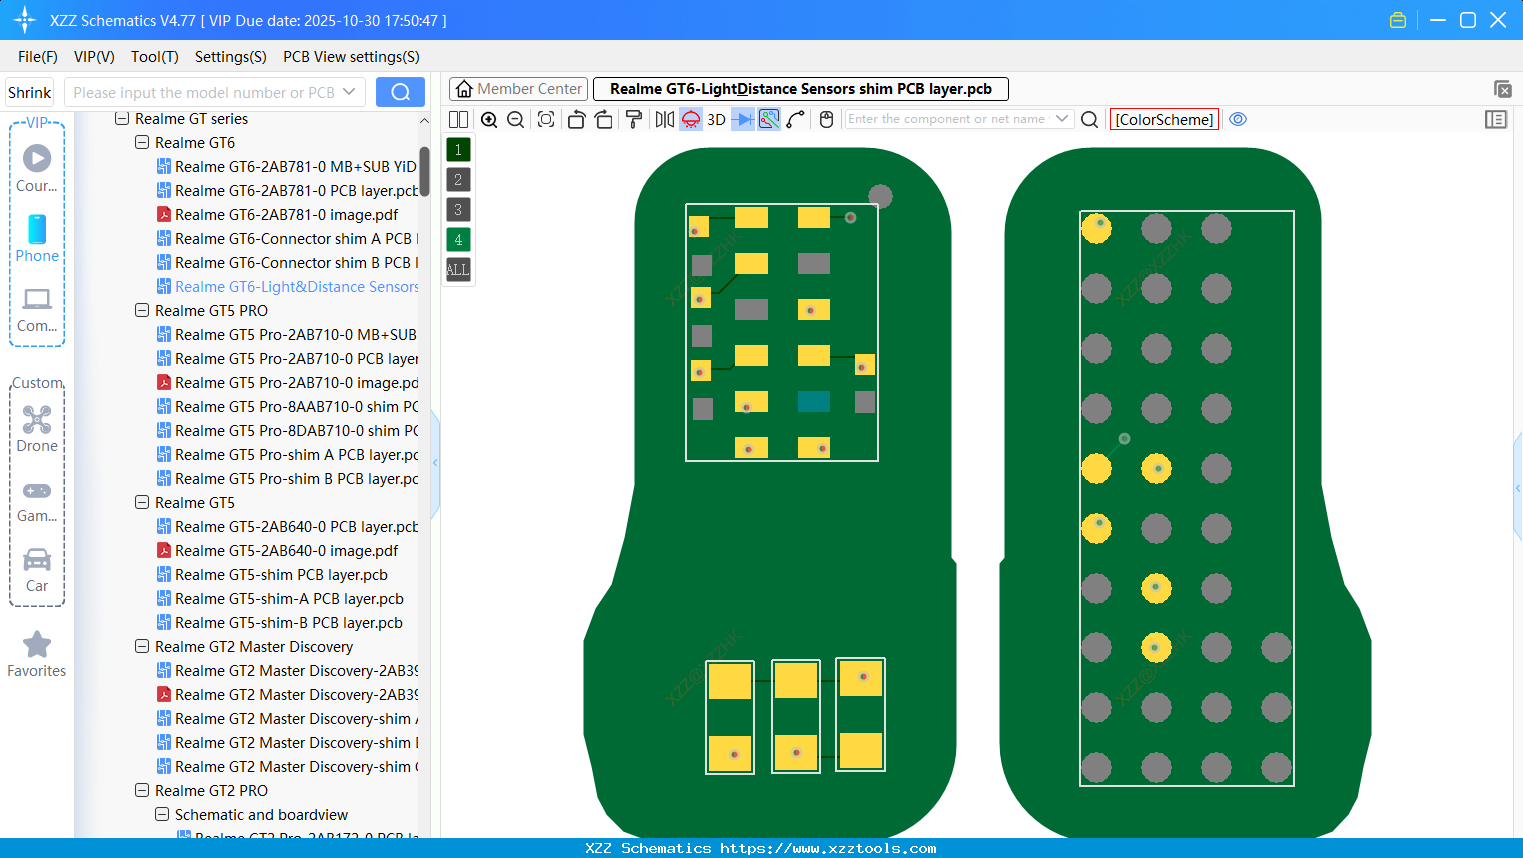Collapse the Realme GT6 tree node
The height and width of the screenshot is (858, 1523).
141,142
